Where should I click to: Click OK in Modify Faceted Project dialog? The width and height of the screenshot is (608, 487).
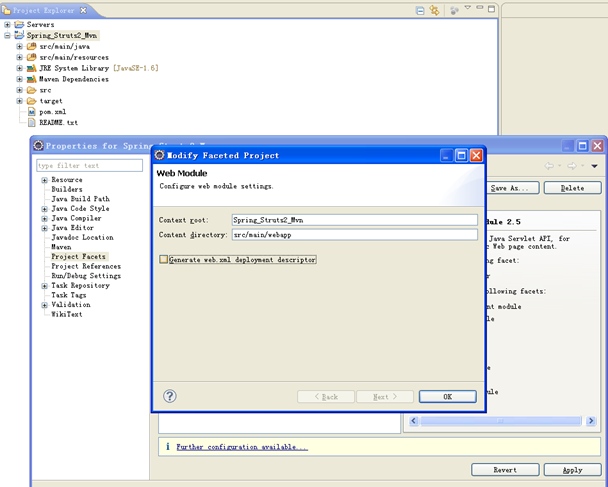tap(448, 397)
